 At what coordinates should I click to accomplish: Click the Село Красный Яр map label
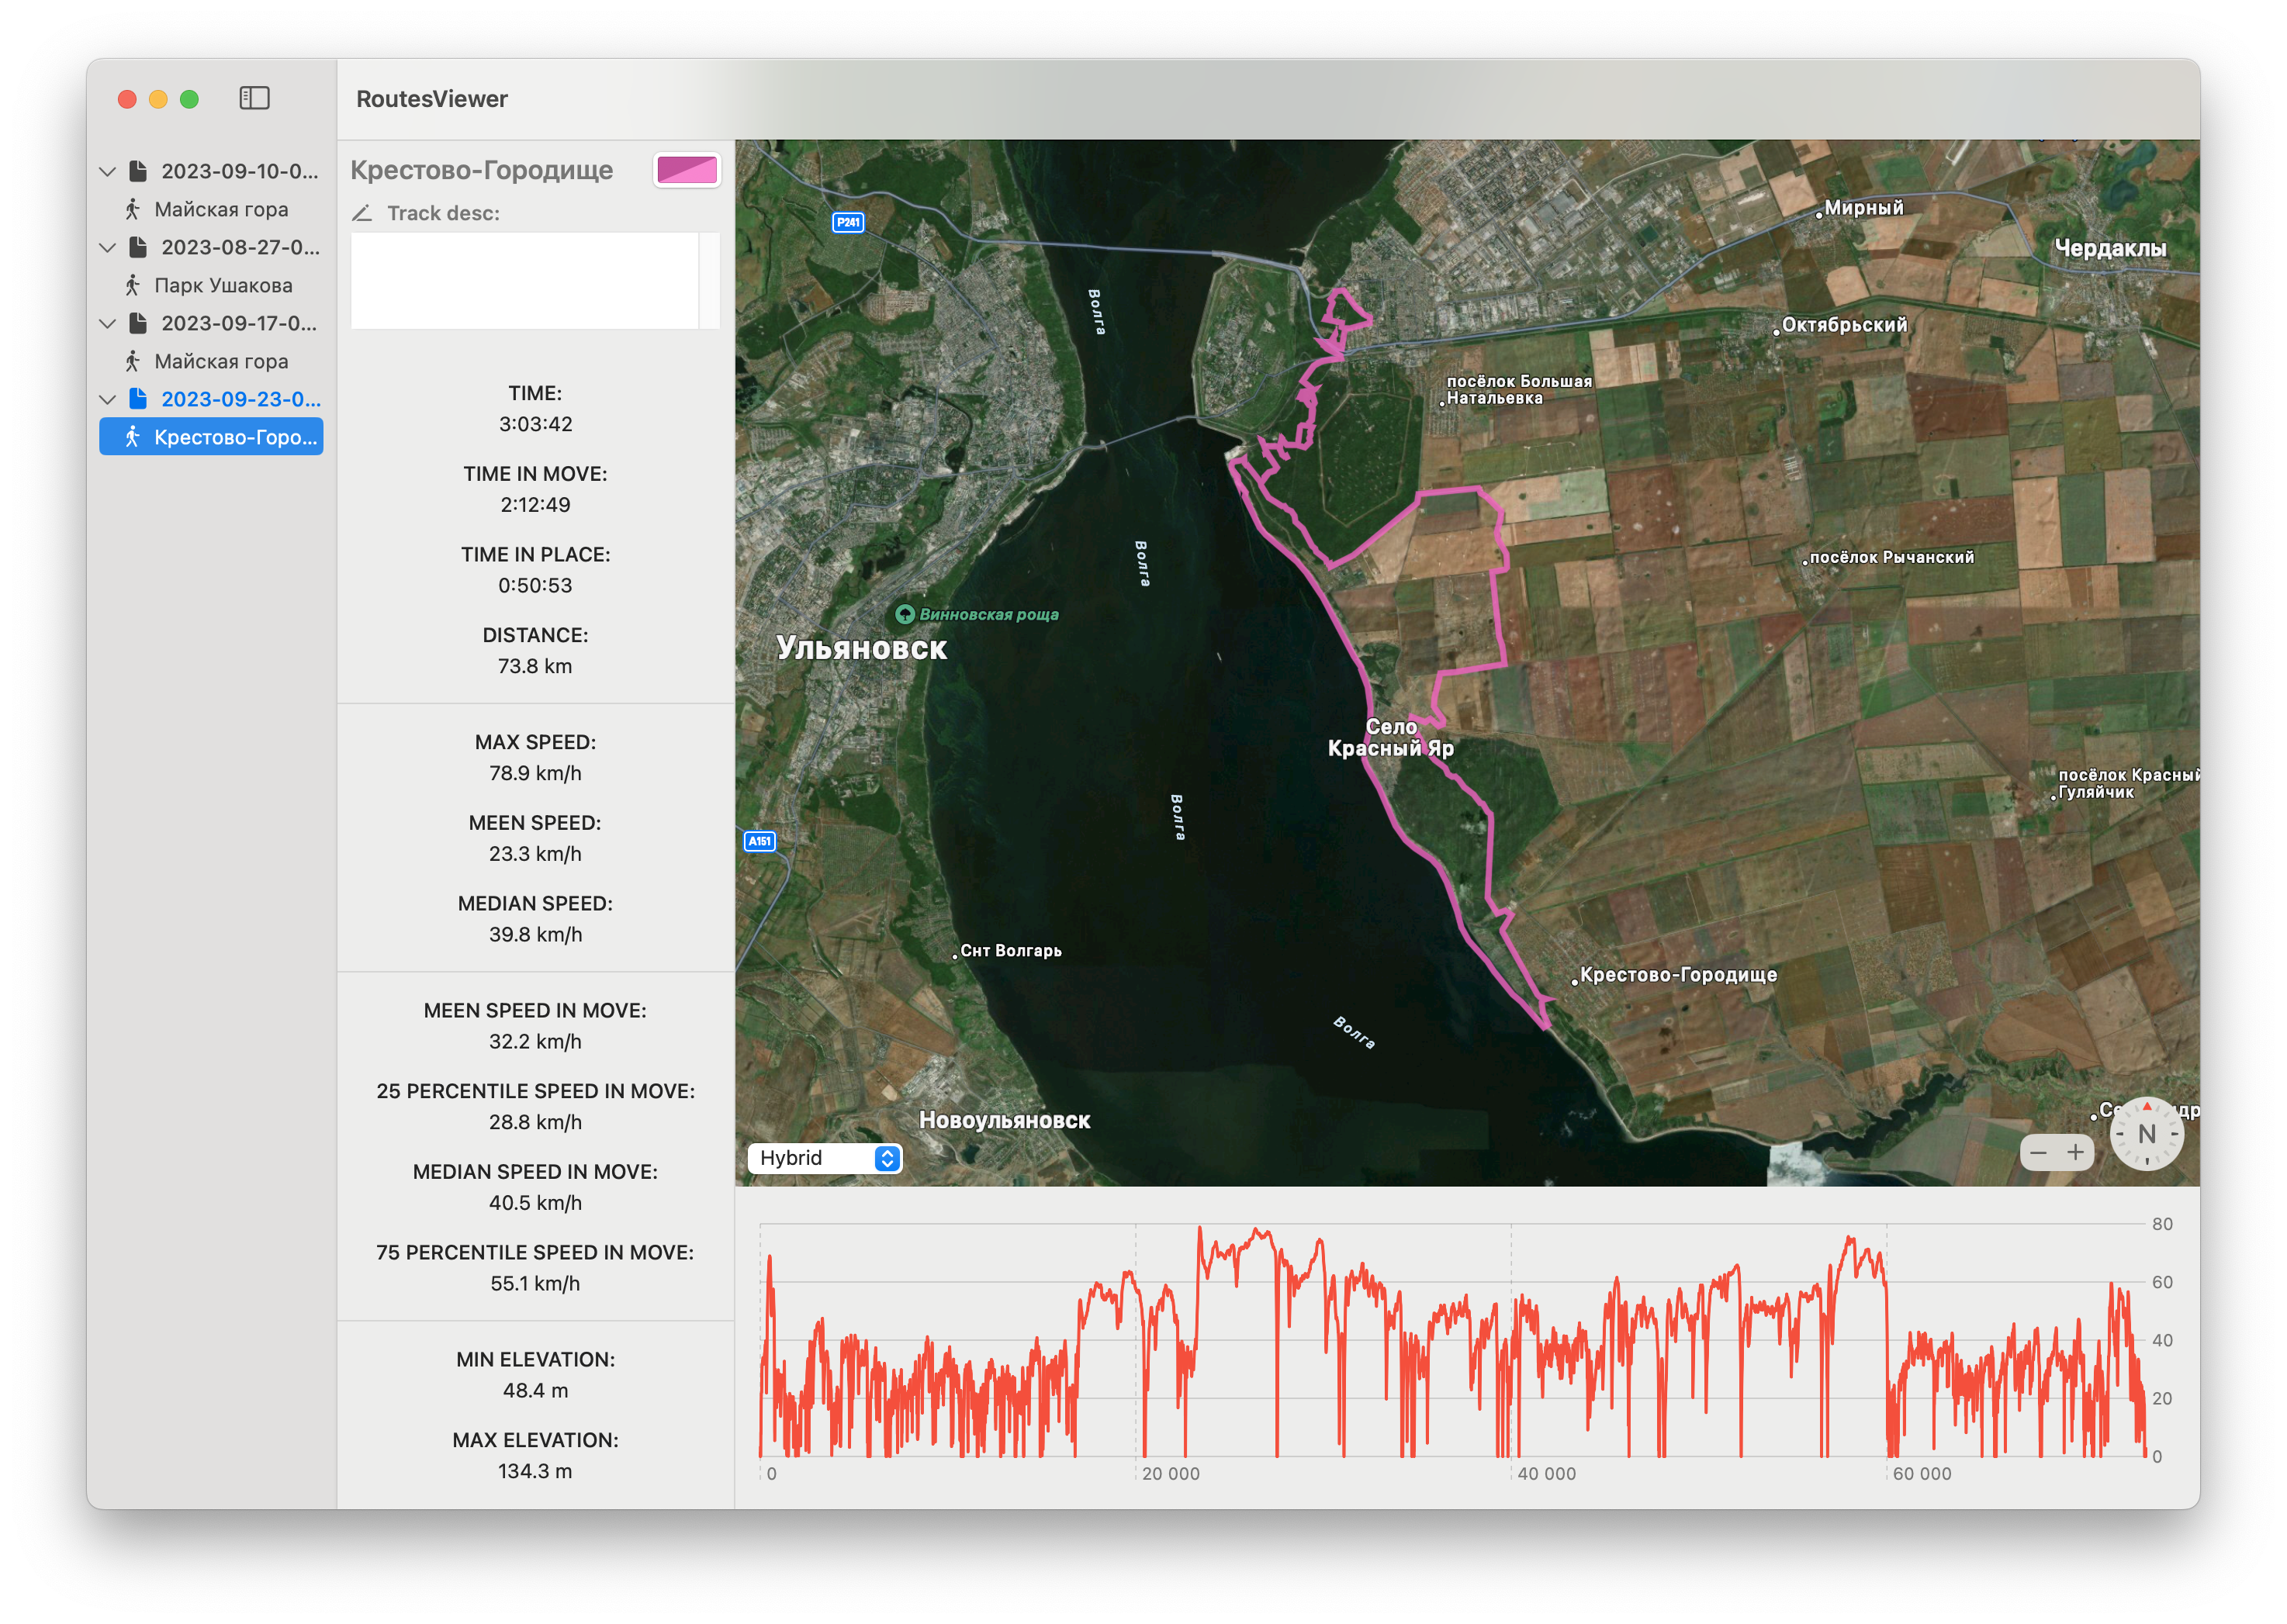point(1391,737)
